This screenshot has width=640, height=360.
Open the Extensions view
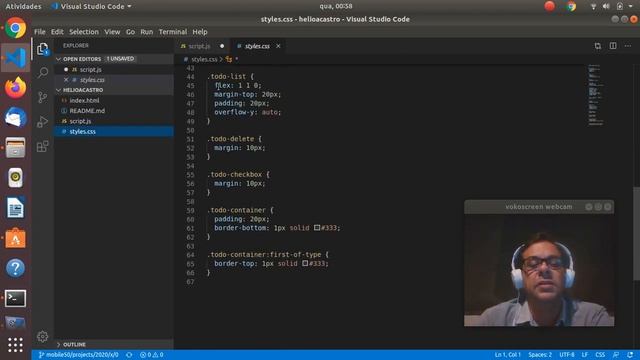[x=42, y=146]
